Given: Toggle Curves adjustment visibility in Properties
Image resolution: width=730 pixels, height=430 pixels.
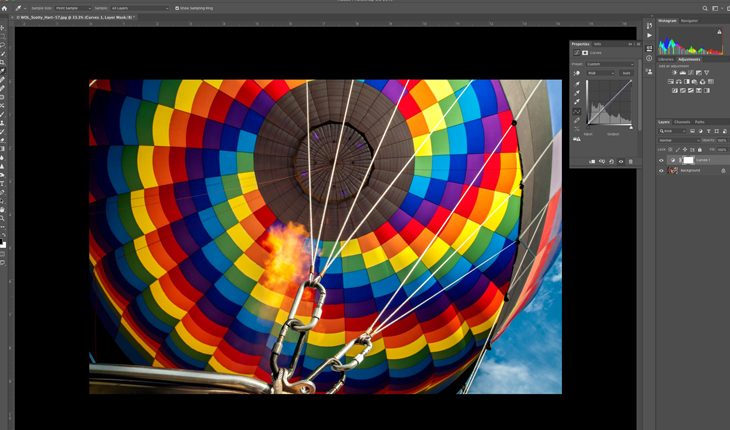Looking at the screenshot, I should pos(621,161).
